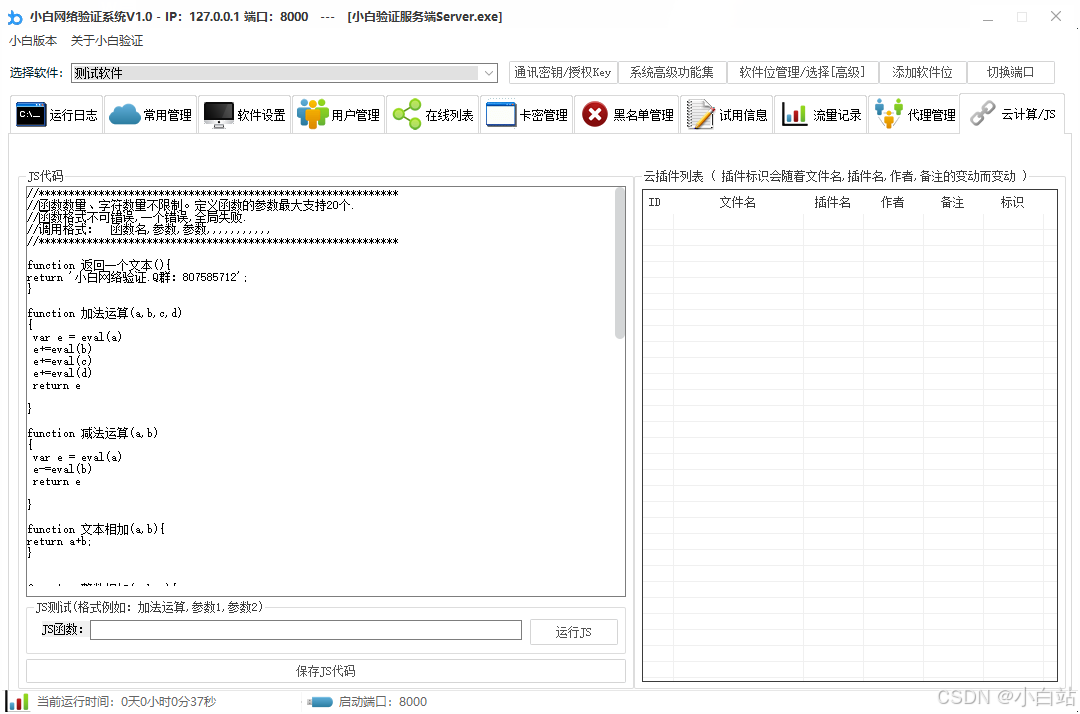Viewport: 1080px width, 714px height.
Task: Open the 运行日志 console icon tab
Action: tap(31, 114)
